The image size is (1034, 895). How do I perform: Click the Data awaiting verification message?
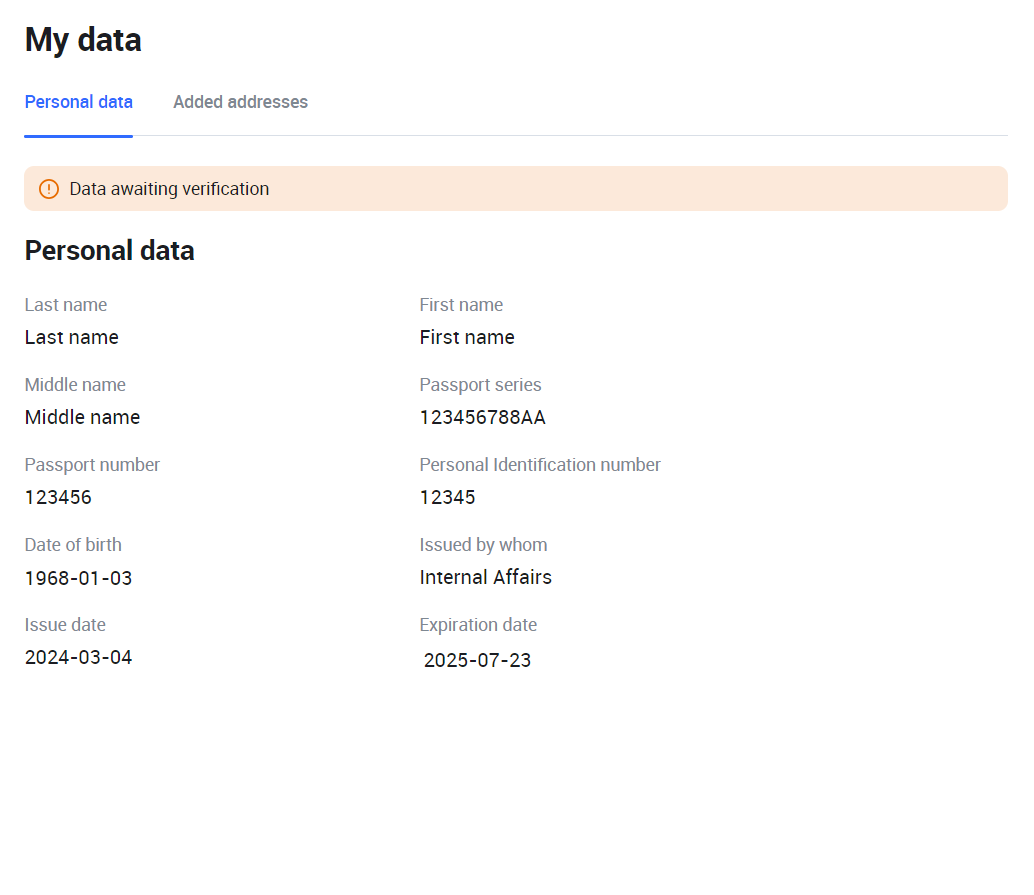[169, 189]
